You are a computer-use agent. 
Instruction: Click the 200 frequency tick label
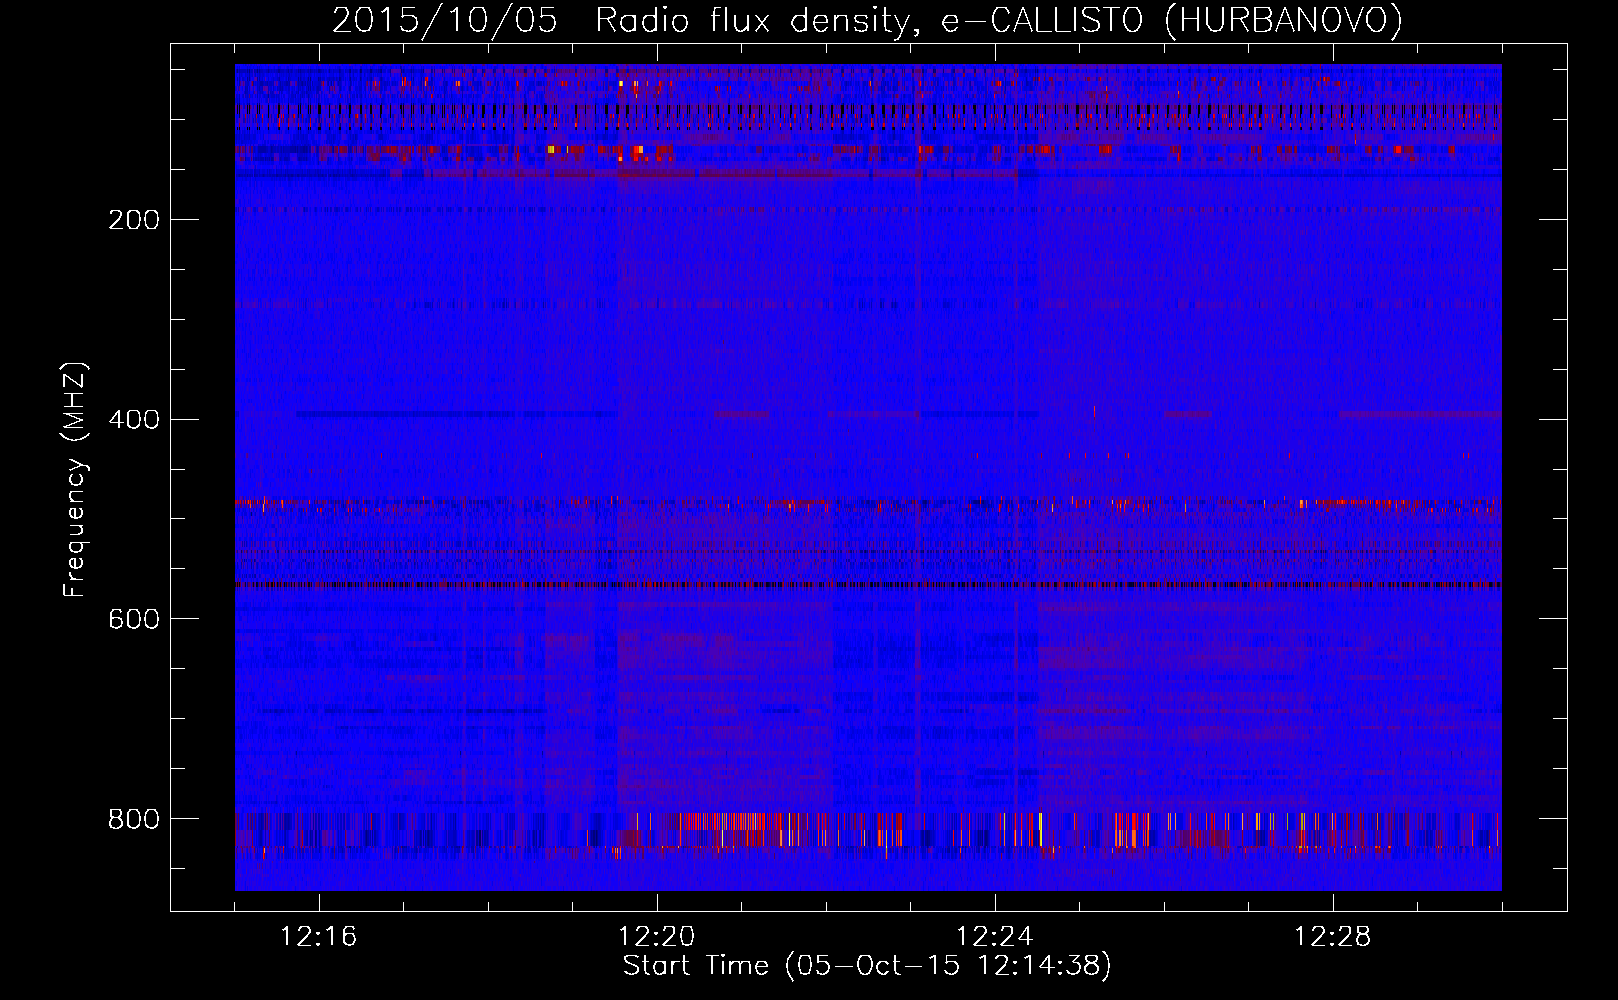pos(134,220)
